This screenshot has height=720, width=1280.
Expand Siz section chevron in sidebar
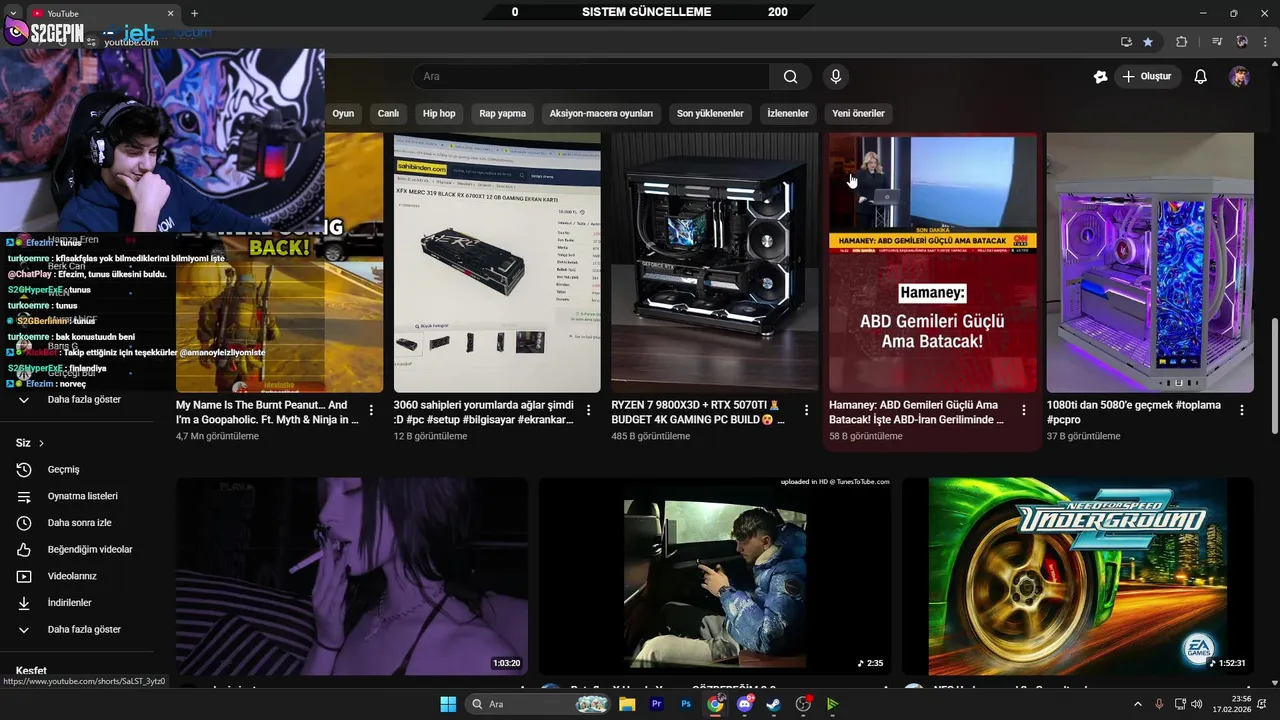(x=41, y=443)
